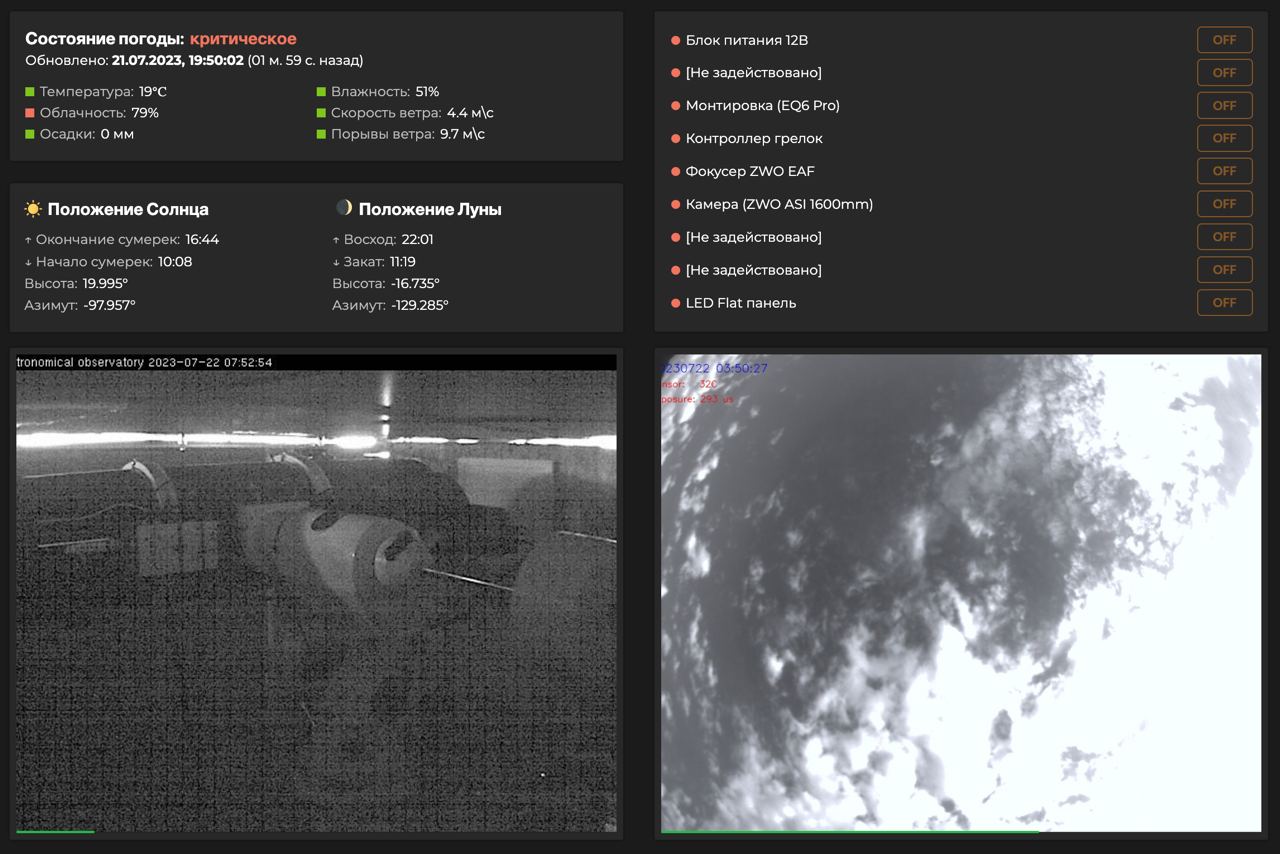
Task: Click the критическое weather status
Action: coord(243,39)
